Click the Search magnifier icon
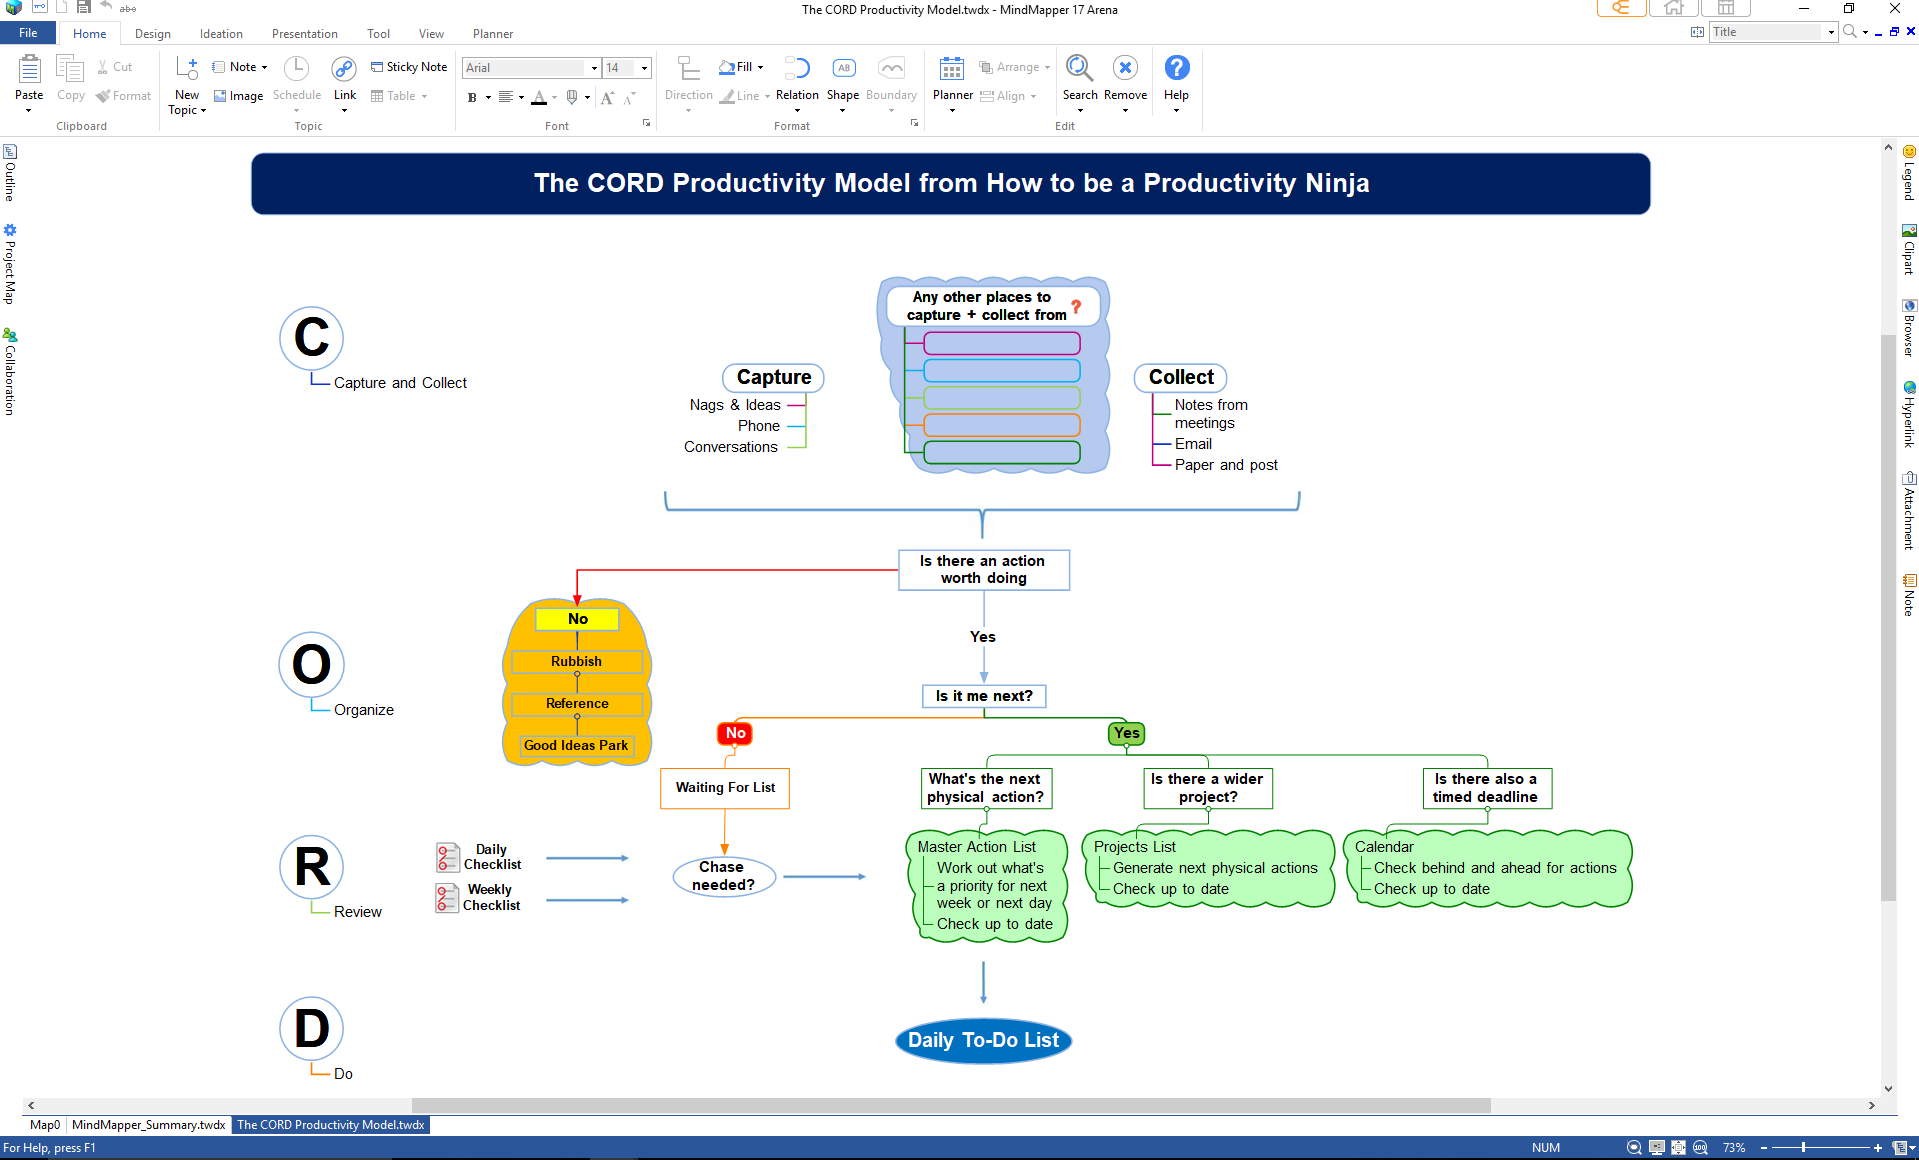This screenshot has width=1919, height=1160. point(1079,68)
